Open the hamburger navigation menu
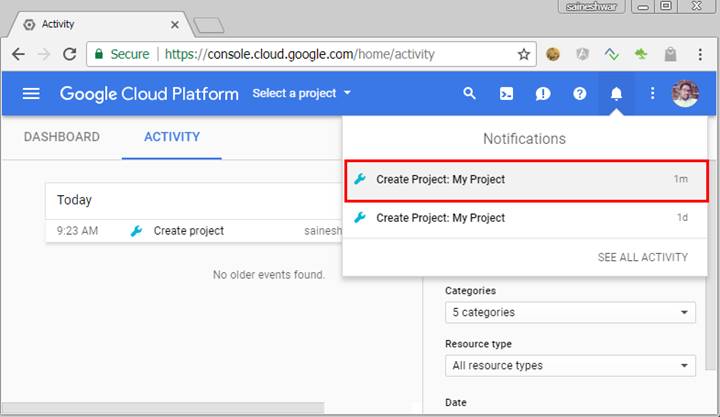The width and height of the screenshot is (720, 417). pyautogui.click(x=31, y=94)
